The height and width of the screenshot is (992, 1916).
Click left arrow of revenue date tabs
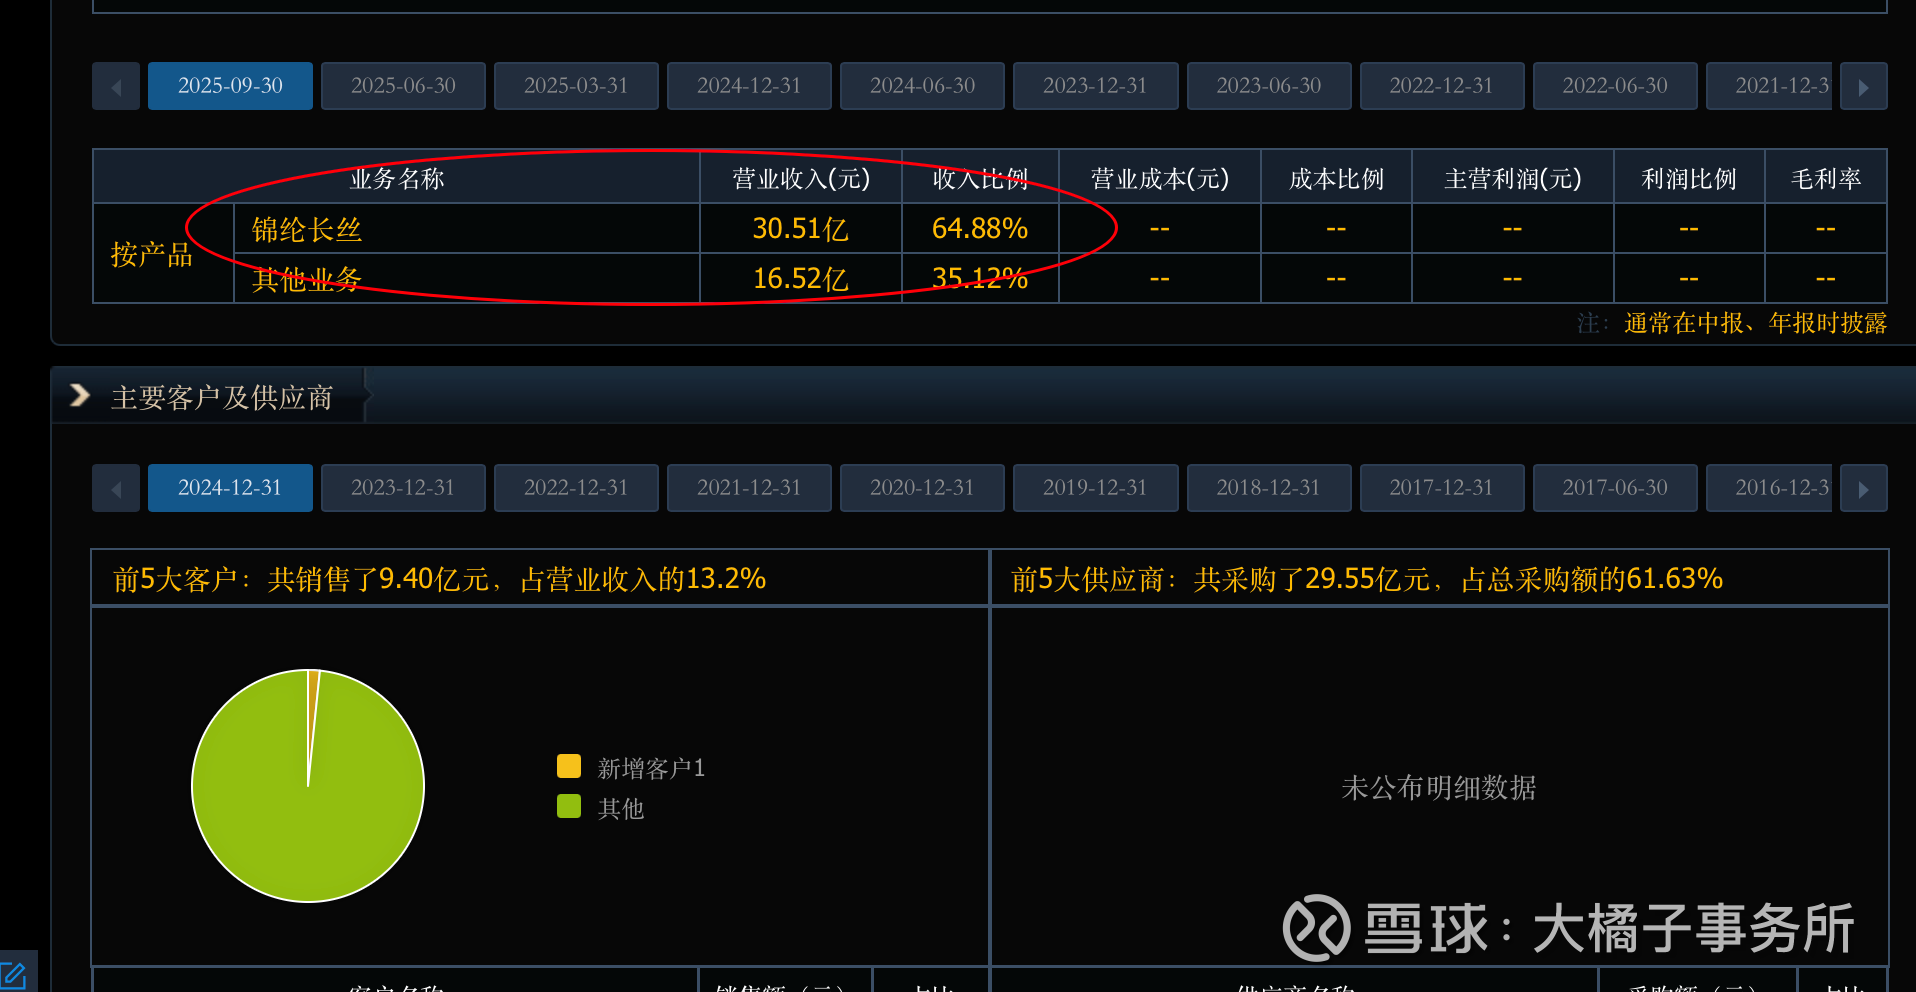116,87
